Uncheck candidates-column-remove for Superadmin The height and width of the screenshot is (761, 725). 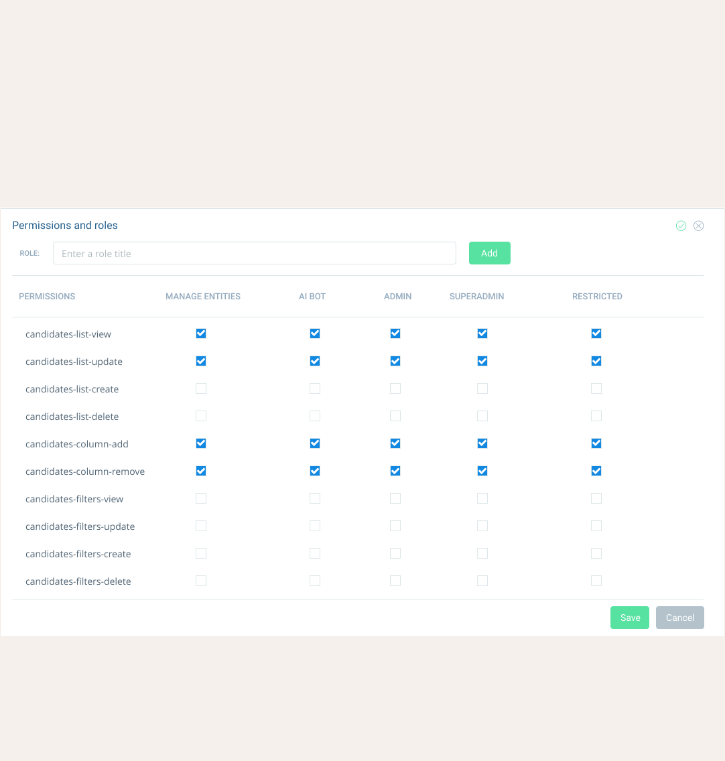tap(482, 471)
